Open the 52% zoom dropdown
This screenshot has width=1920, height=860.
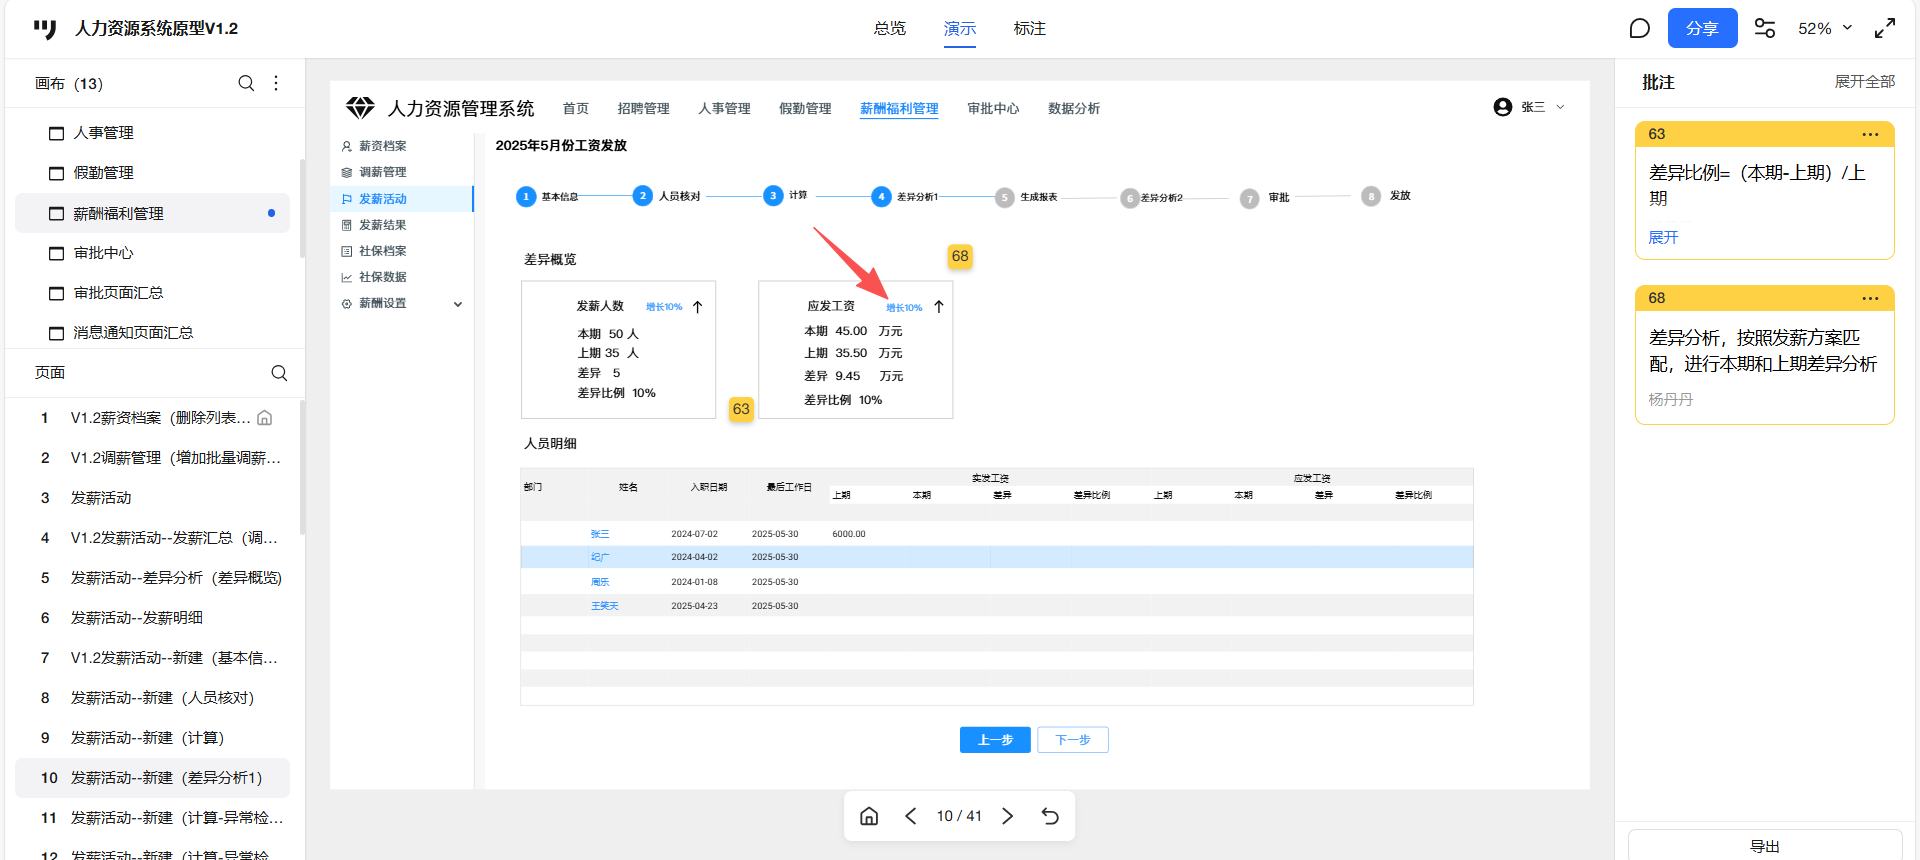click(1825, 28)
